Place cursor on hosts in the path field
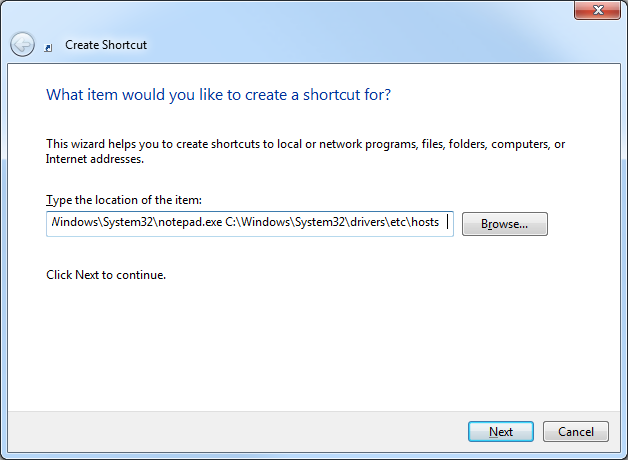Screen dimensions: 628x460 [425, 222]
